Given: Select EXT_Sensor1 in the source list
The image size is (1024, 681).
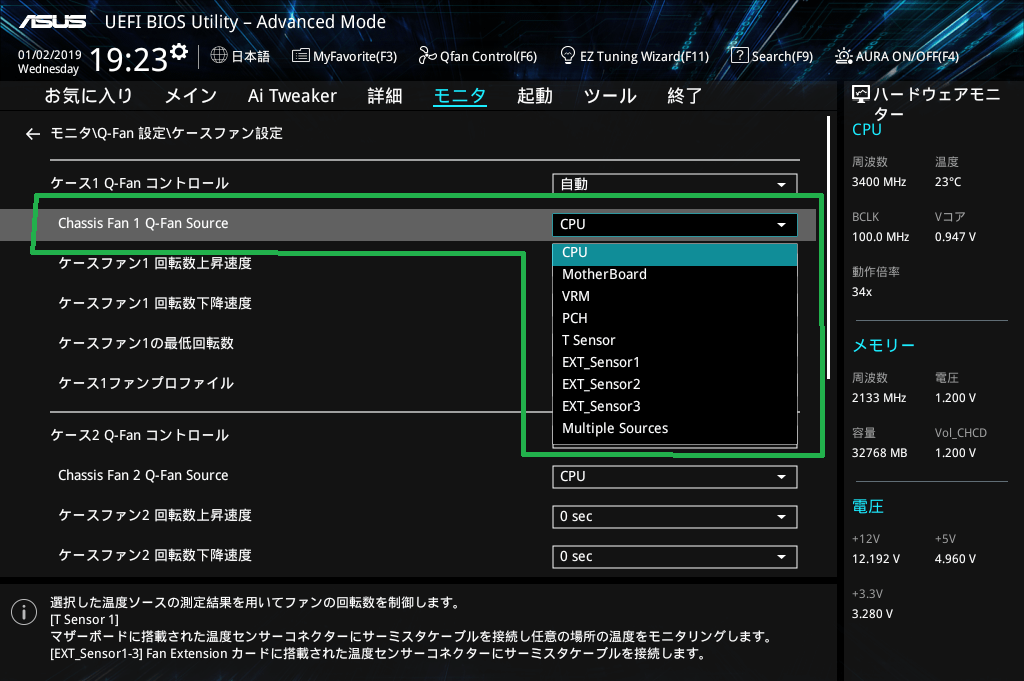Looking at the screenshot, I should click(675, 362).
